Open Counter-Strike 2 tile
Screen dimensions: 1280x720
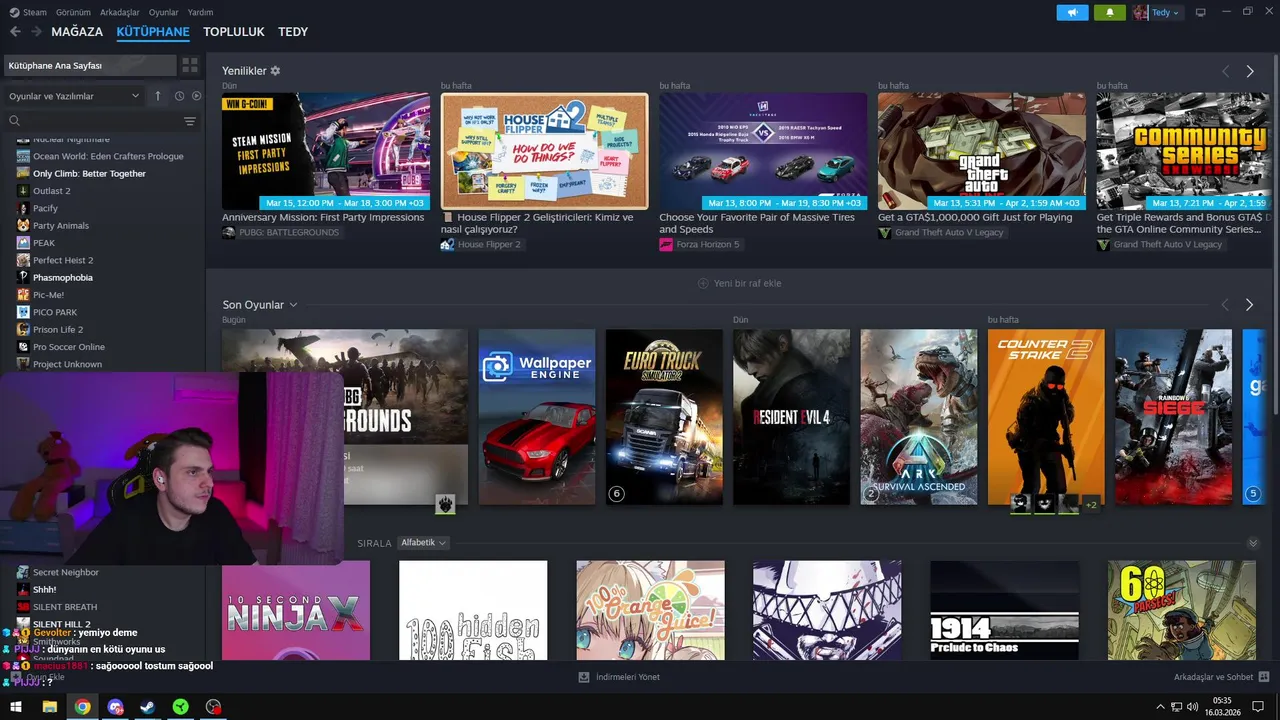tap(1046, 417)
